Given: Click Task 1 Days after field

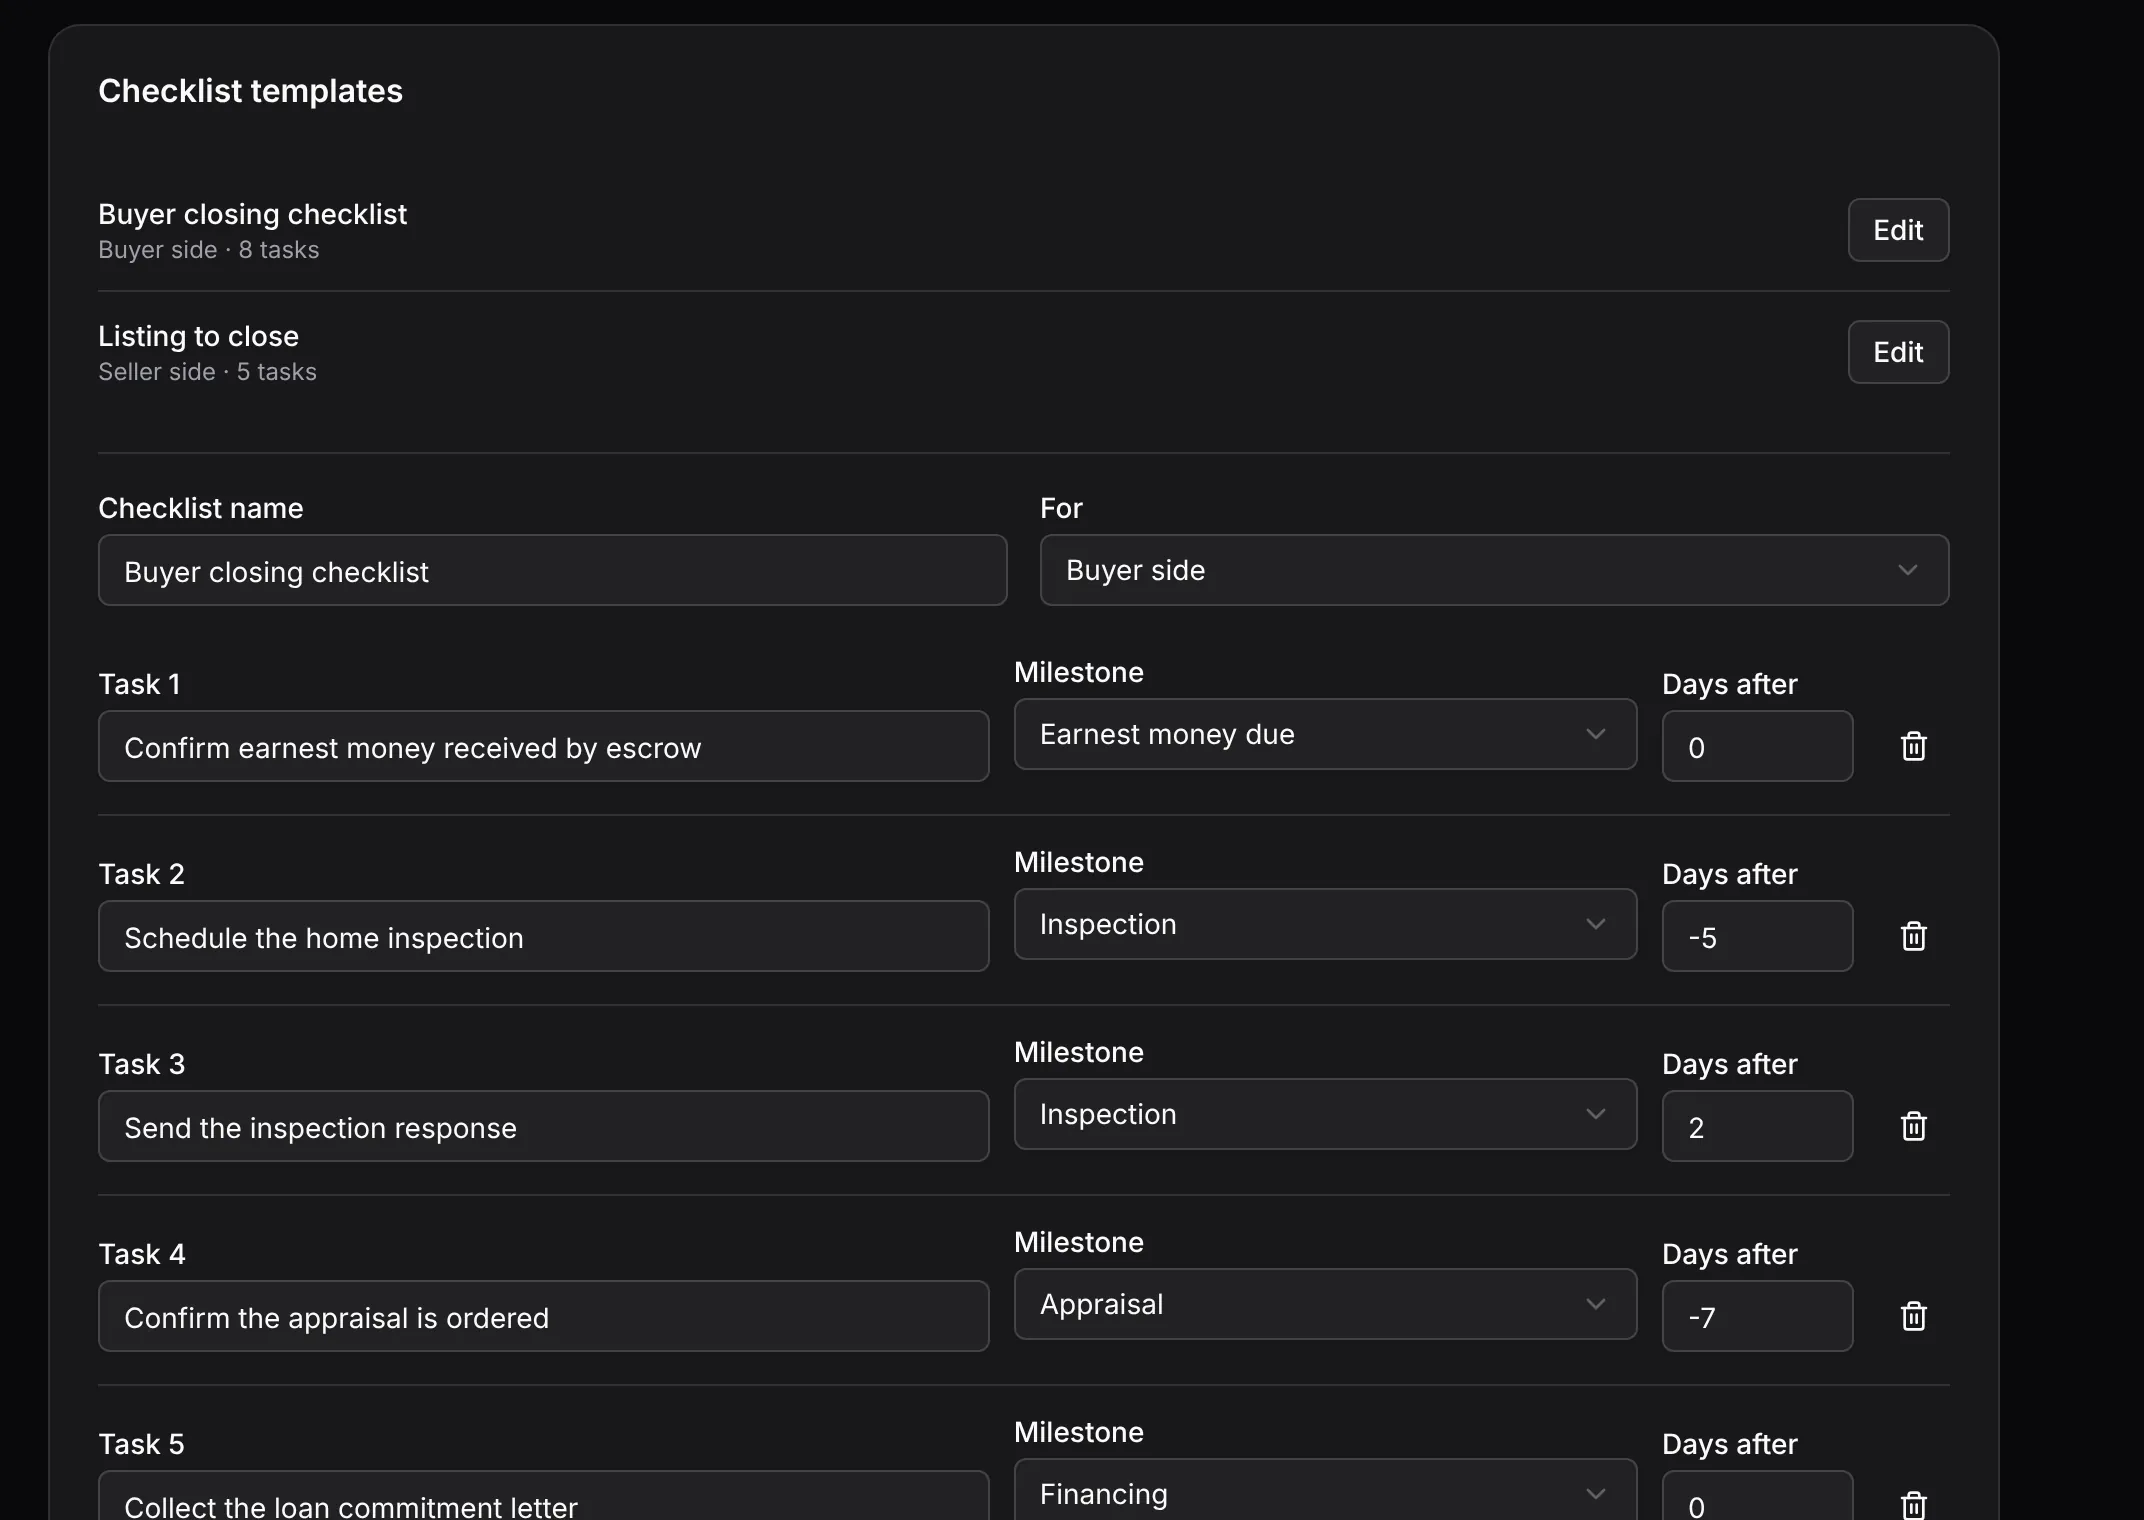Looking at the screenshot, I should click(x=1757, y=746).
